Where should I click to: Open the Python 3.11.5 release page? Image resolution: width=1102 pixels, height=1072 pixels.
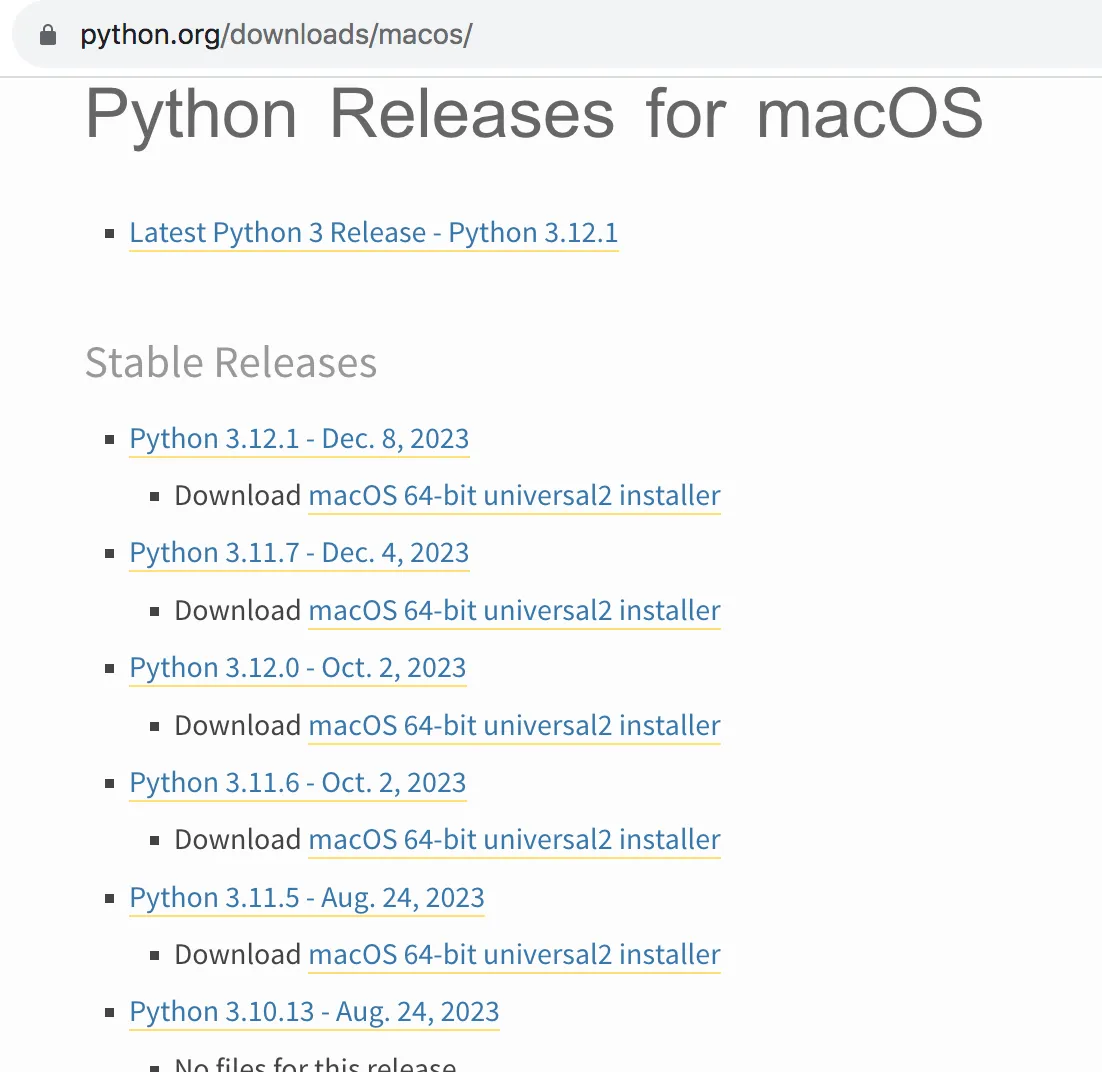306,897
